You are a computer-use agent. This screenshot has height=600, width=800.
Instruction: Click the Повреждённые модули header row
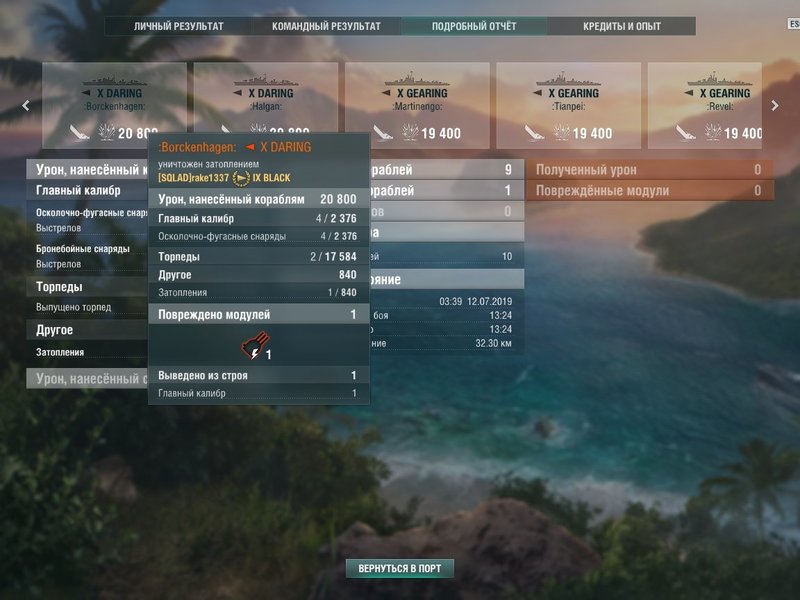[x=649, y=190]
